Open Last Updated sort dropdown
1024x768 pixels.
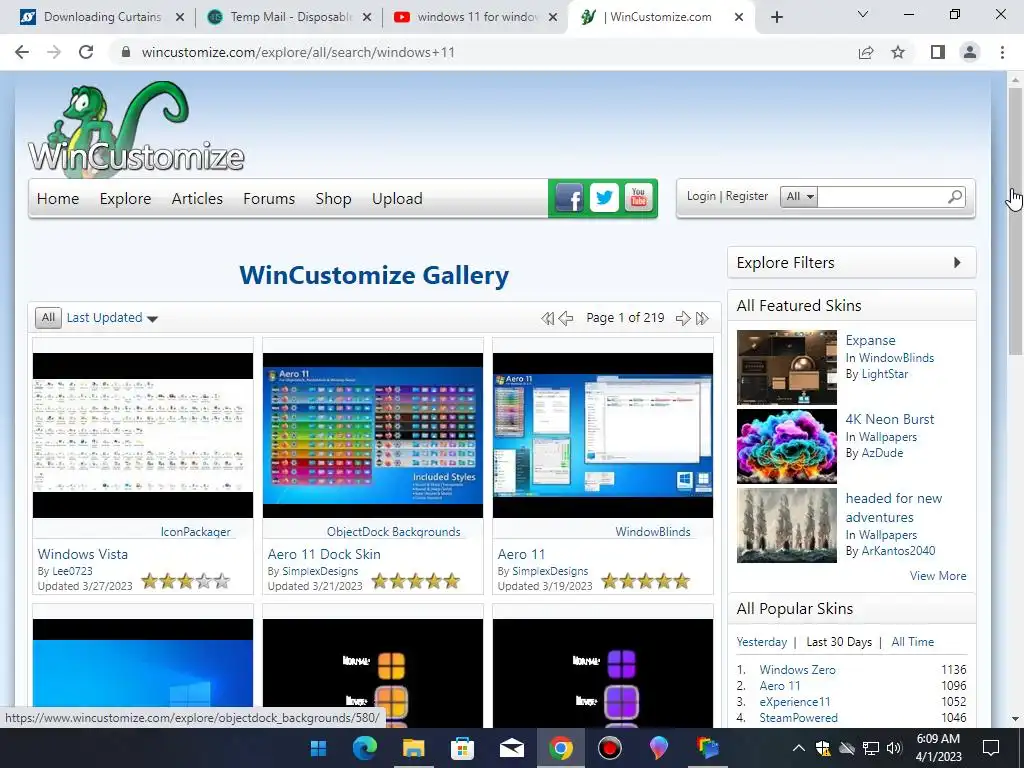(112, 318)
